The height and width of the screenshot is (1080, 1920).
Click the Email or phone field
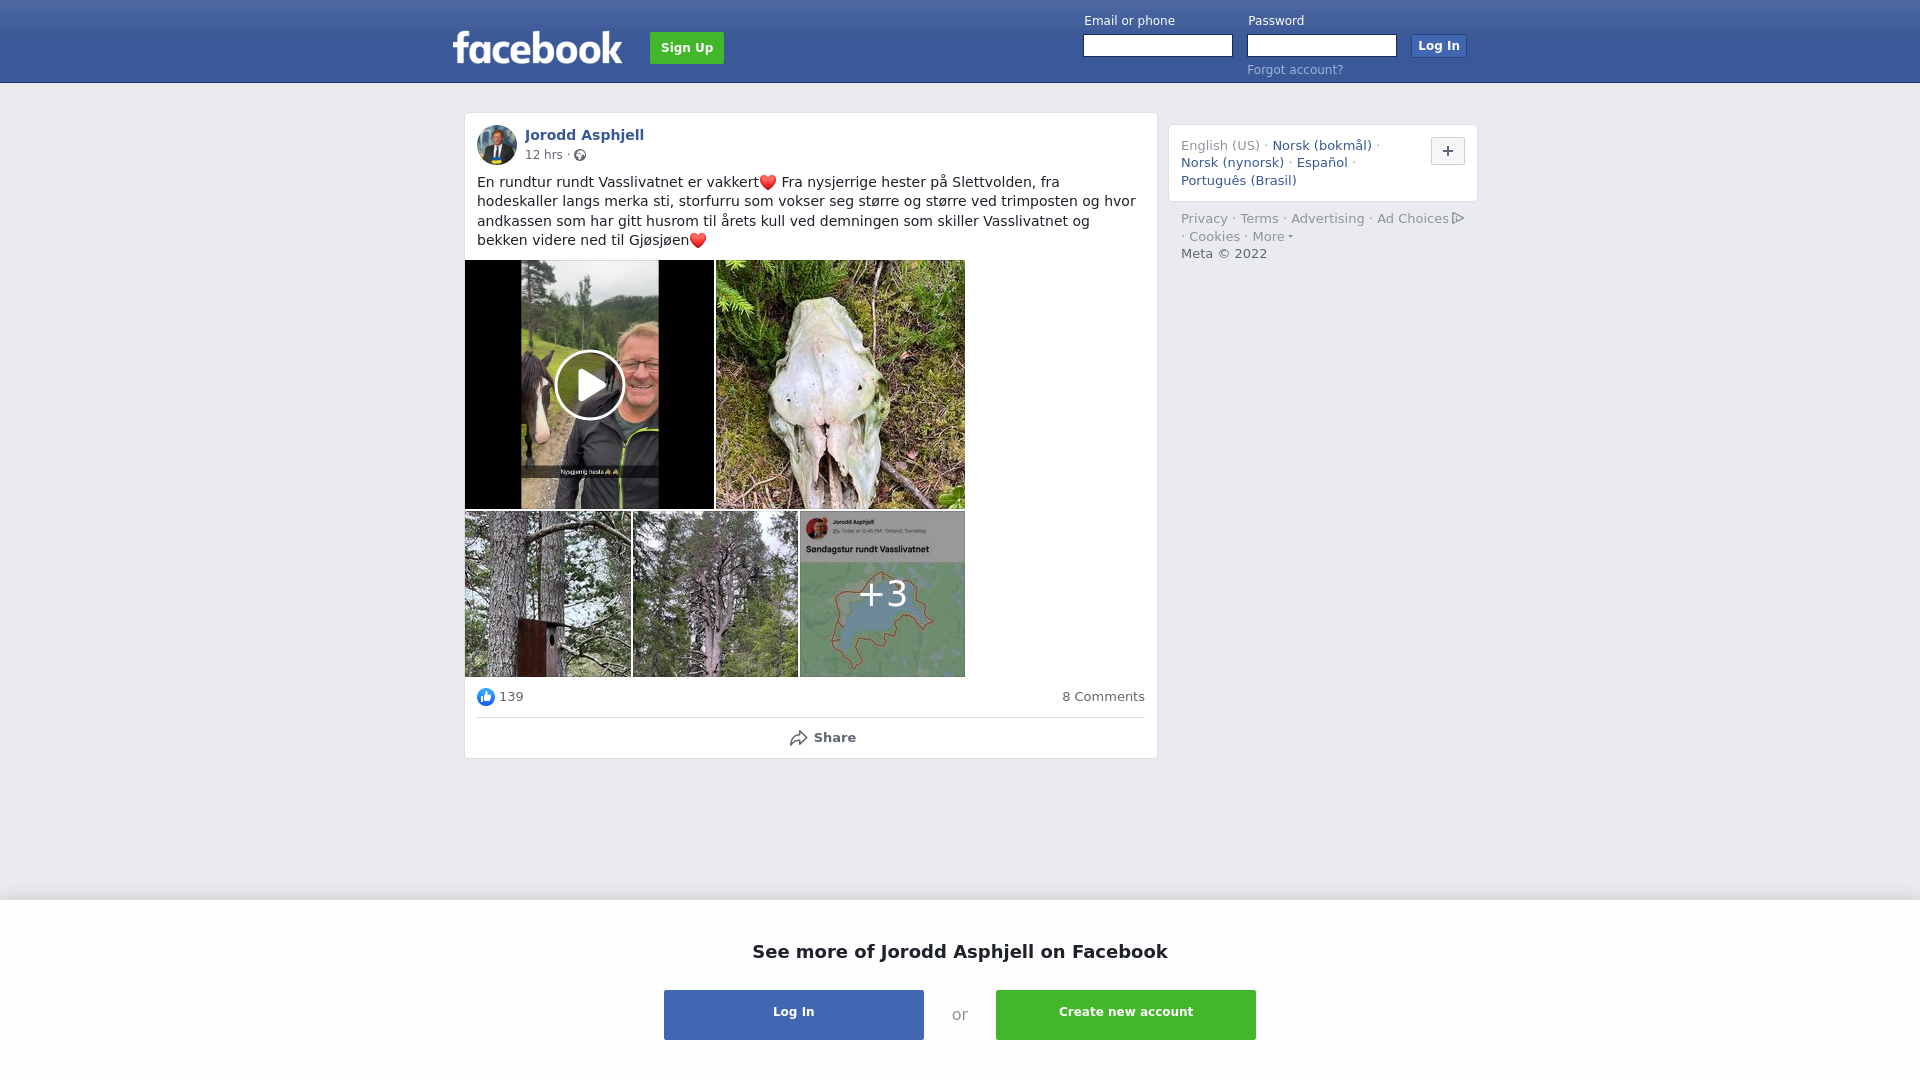coord(1158,46)
